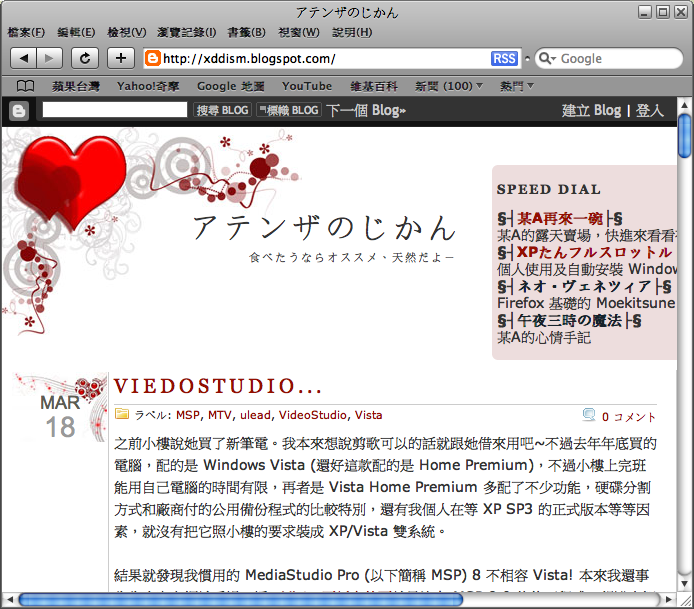Click the 下一個 Blog link
The width and height of the screenshot is (694, 609).
(366, 110)
